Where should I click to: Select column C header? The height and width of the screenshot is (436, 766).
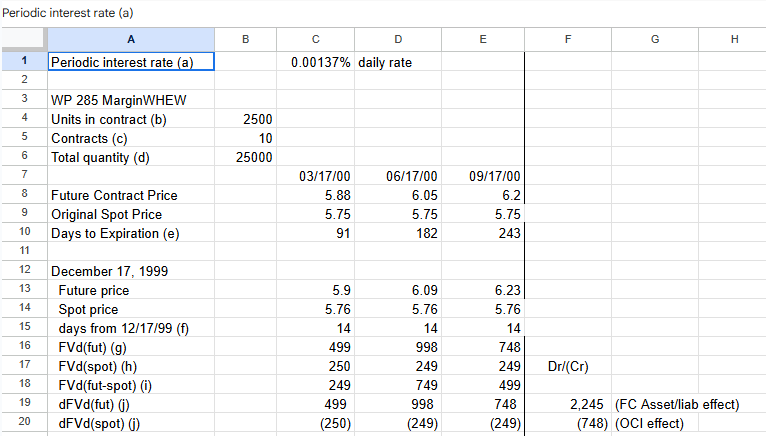coord(315,39)
